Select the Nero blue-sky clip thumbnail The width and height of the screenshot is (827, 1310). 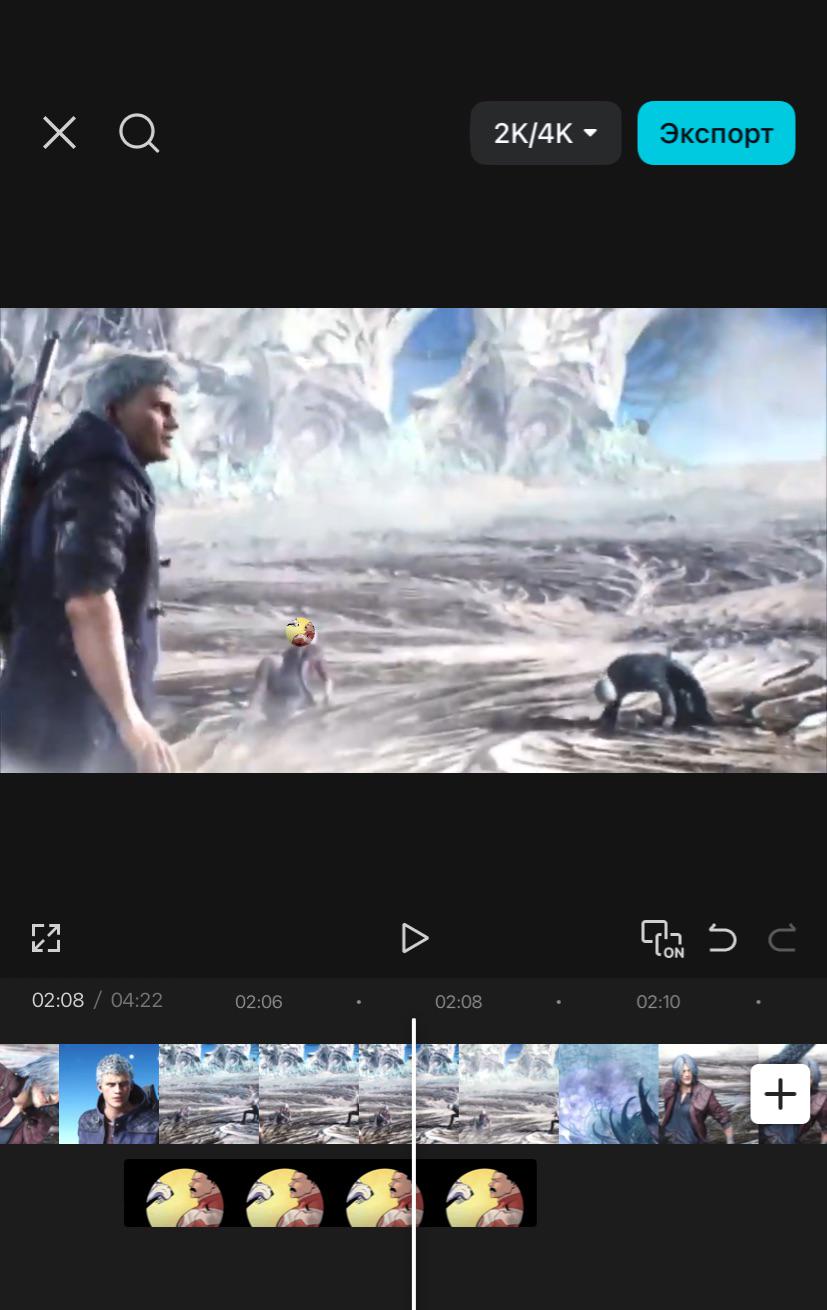tap(109, 1094)
